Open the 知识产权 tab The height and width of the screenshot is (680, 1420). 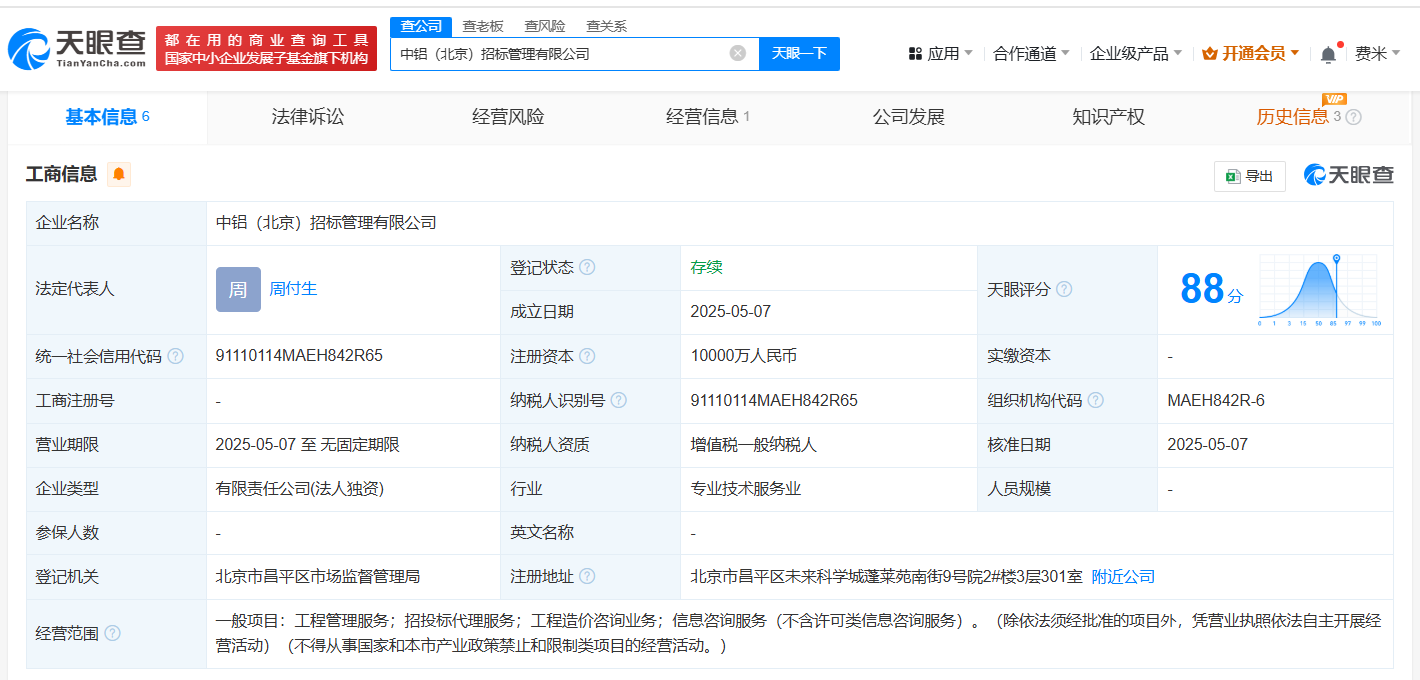(x=1108, y=117)
